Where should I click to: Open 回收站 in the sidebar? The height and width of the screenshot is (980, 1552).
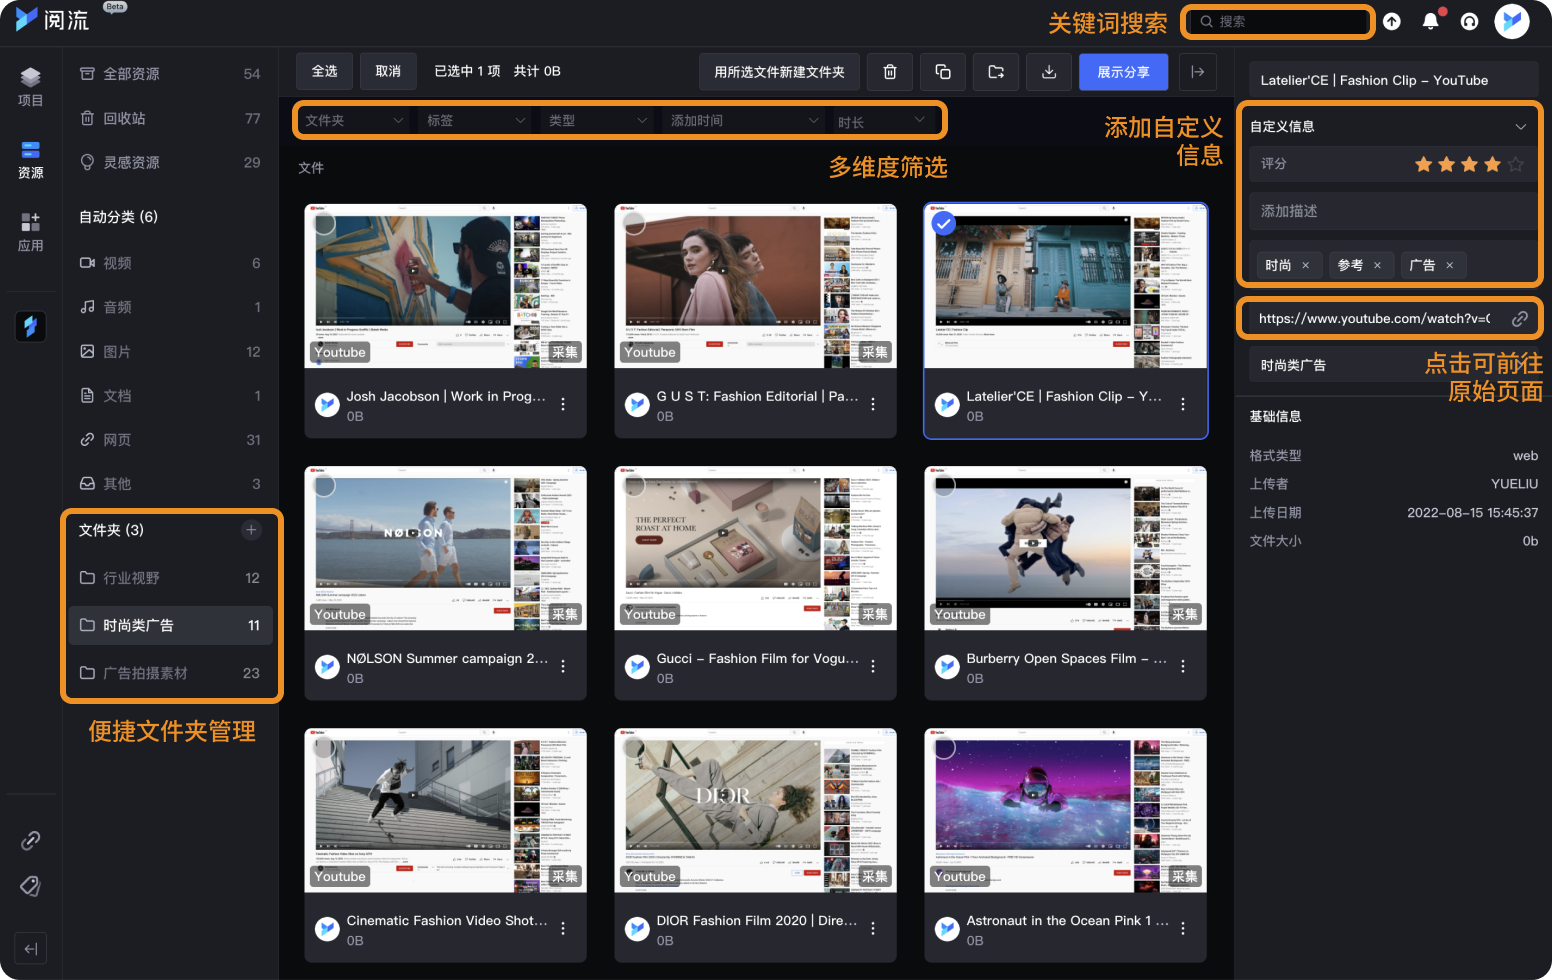(x=170, y=118)
